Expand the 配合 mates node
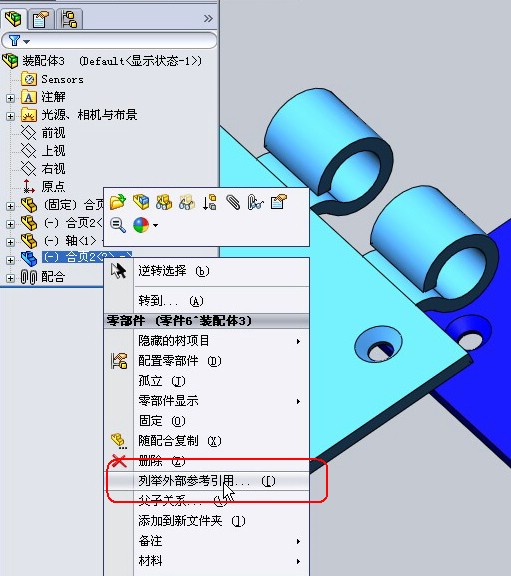The image size is (511, 576). pyautogui.click(x=10, y=278)
